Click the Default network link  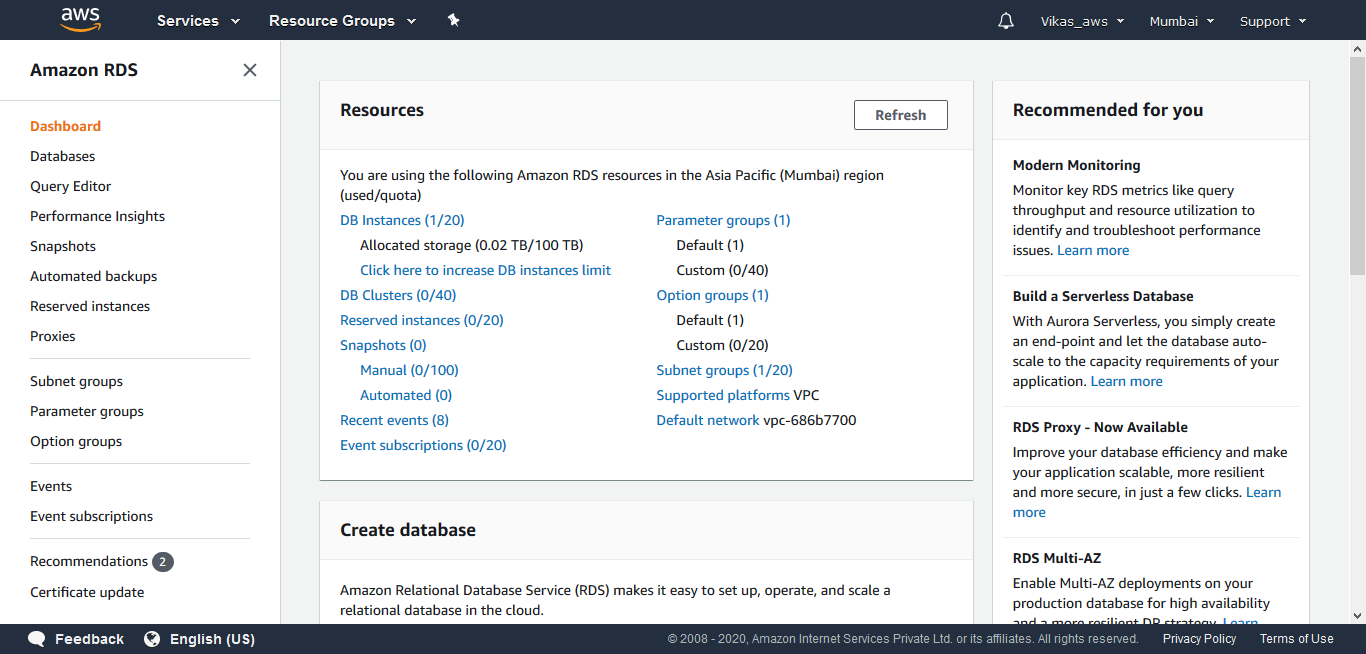click(708, 420)
